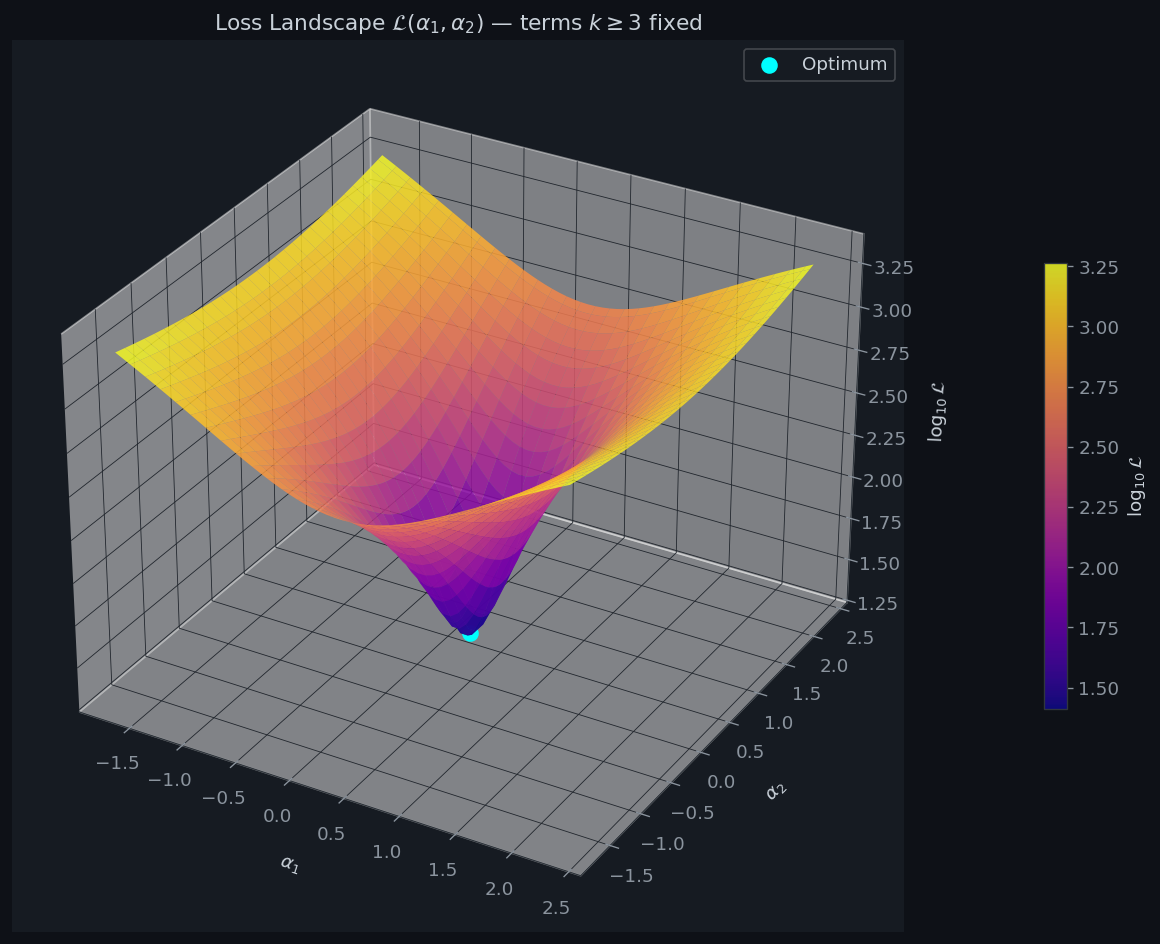
Task: Click the log₁₀ ℒ label beside the colorbar
Action: pyautogui.click(x=1135, y=486)
